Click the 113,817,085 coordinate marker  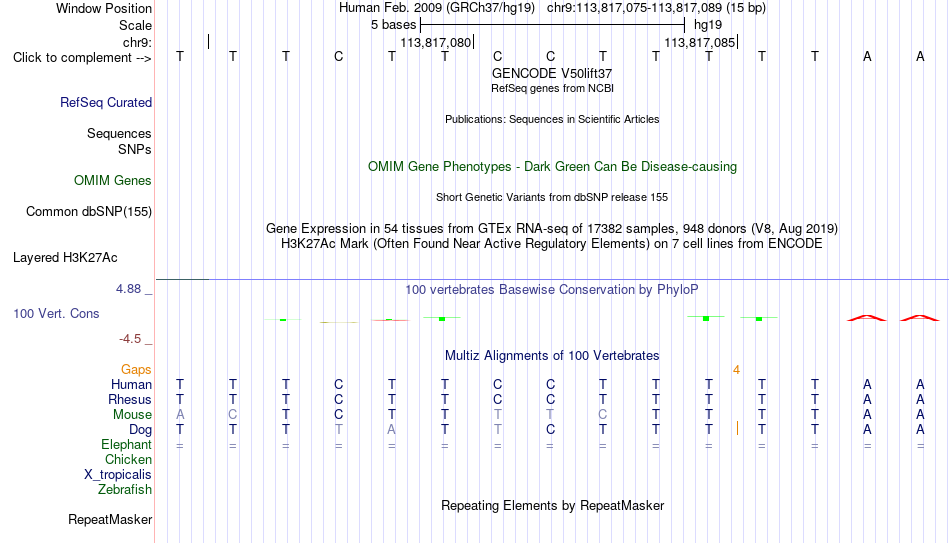pos(700,42)
